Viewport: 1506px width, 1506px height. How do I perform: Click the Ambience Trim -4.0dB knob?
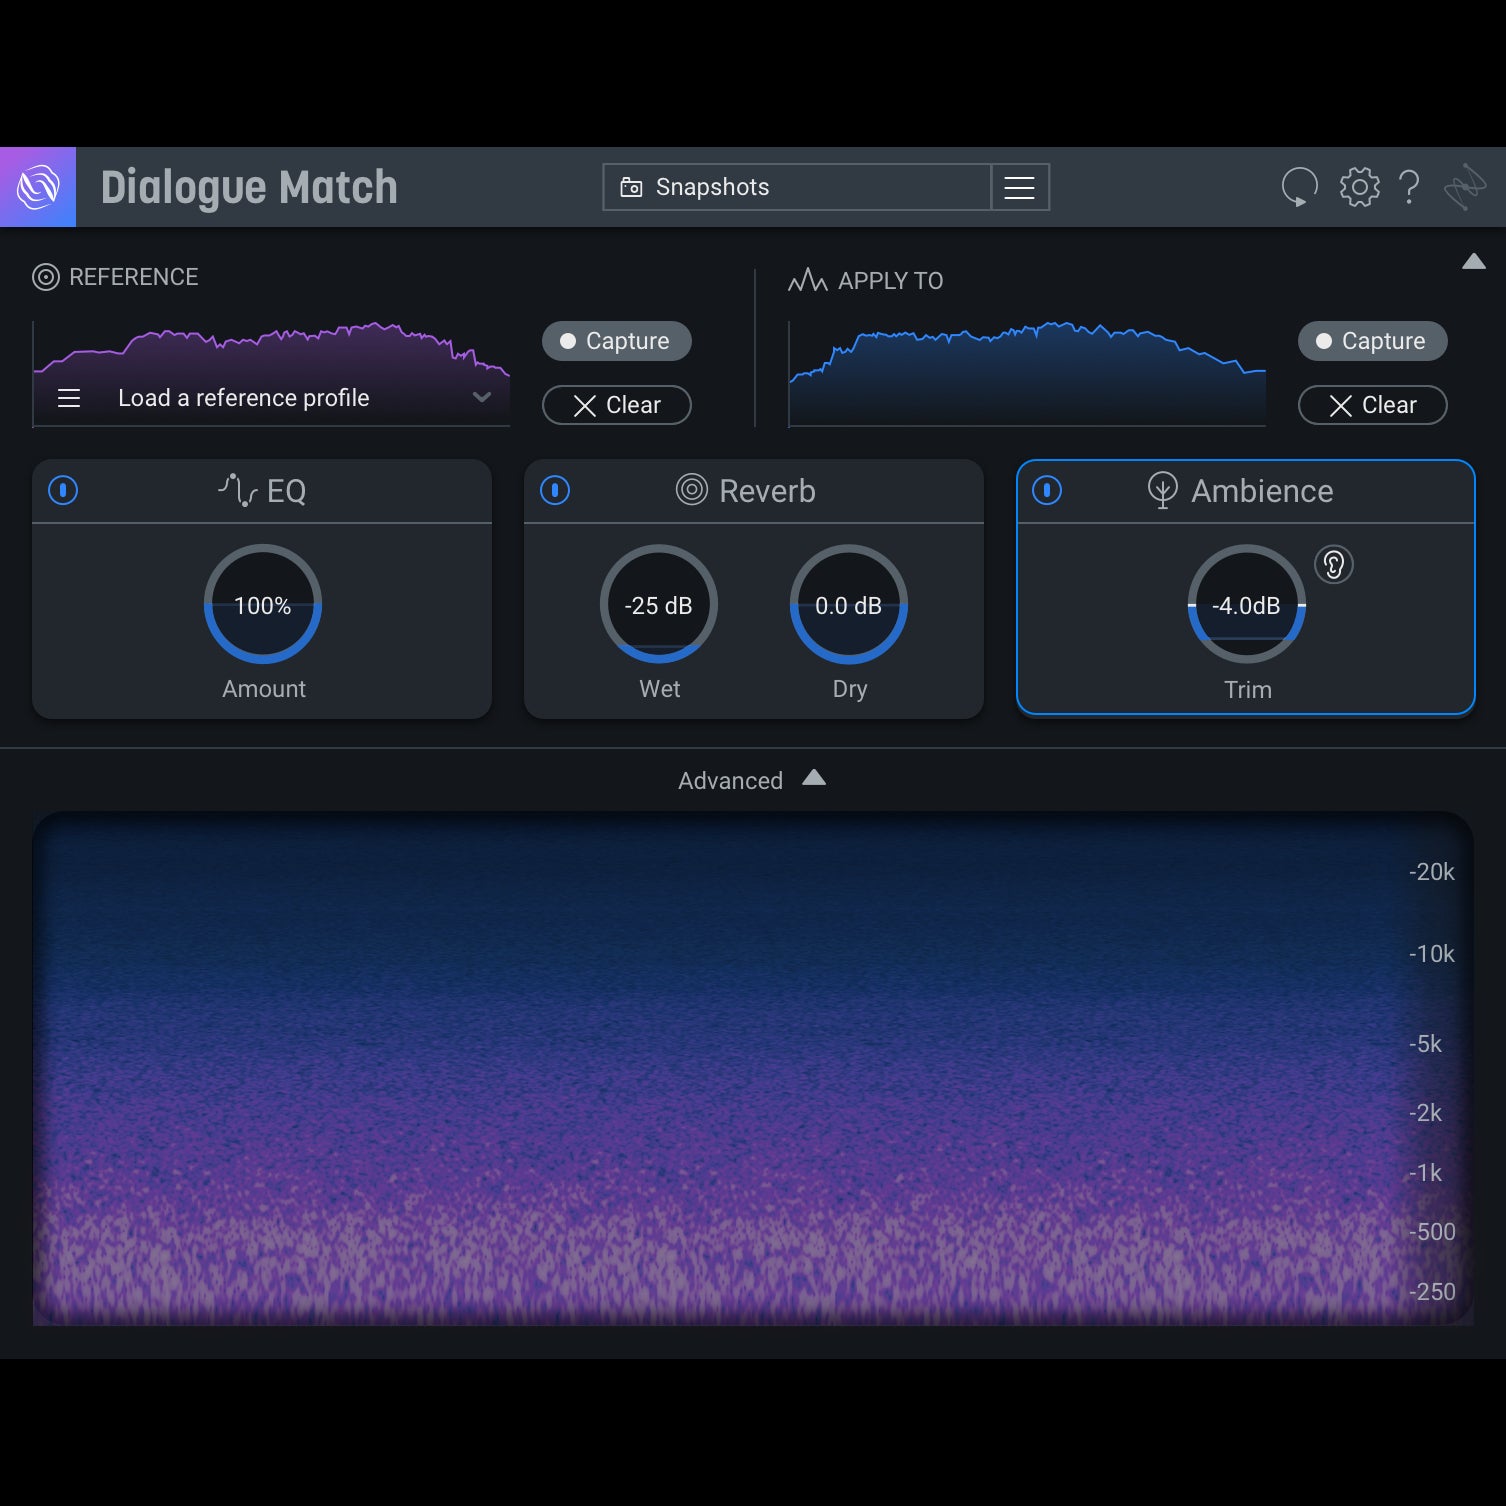pos(1247,604)
